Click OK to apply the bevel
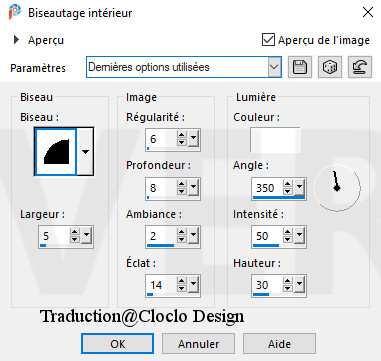Viewport: 381px width, 361px height. click(118, 344)
